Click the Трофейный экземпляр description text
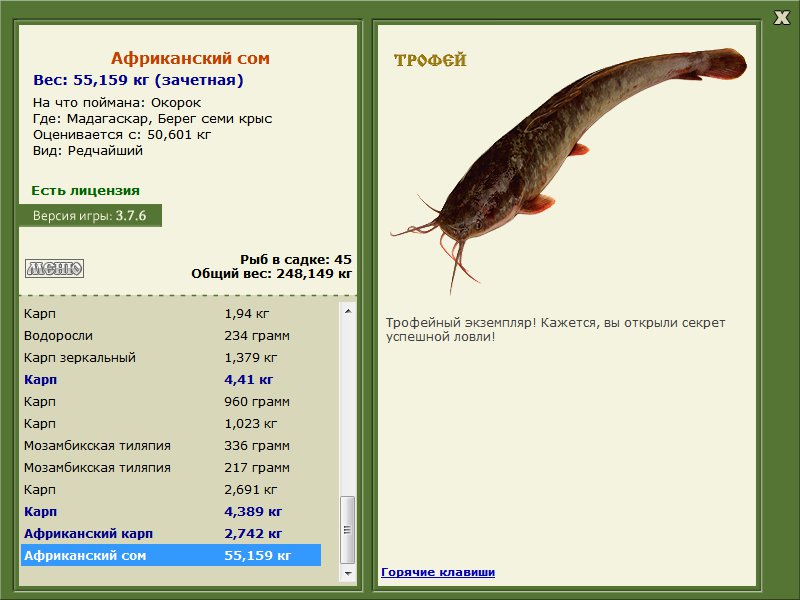Image resolution: width=800 pixels, height=600 pixels. tap(555, 330)
